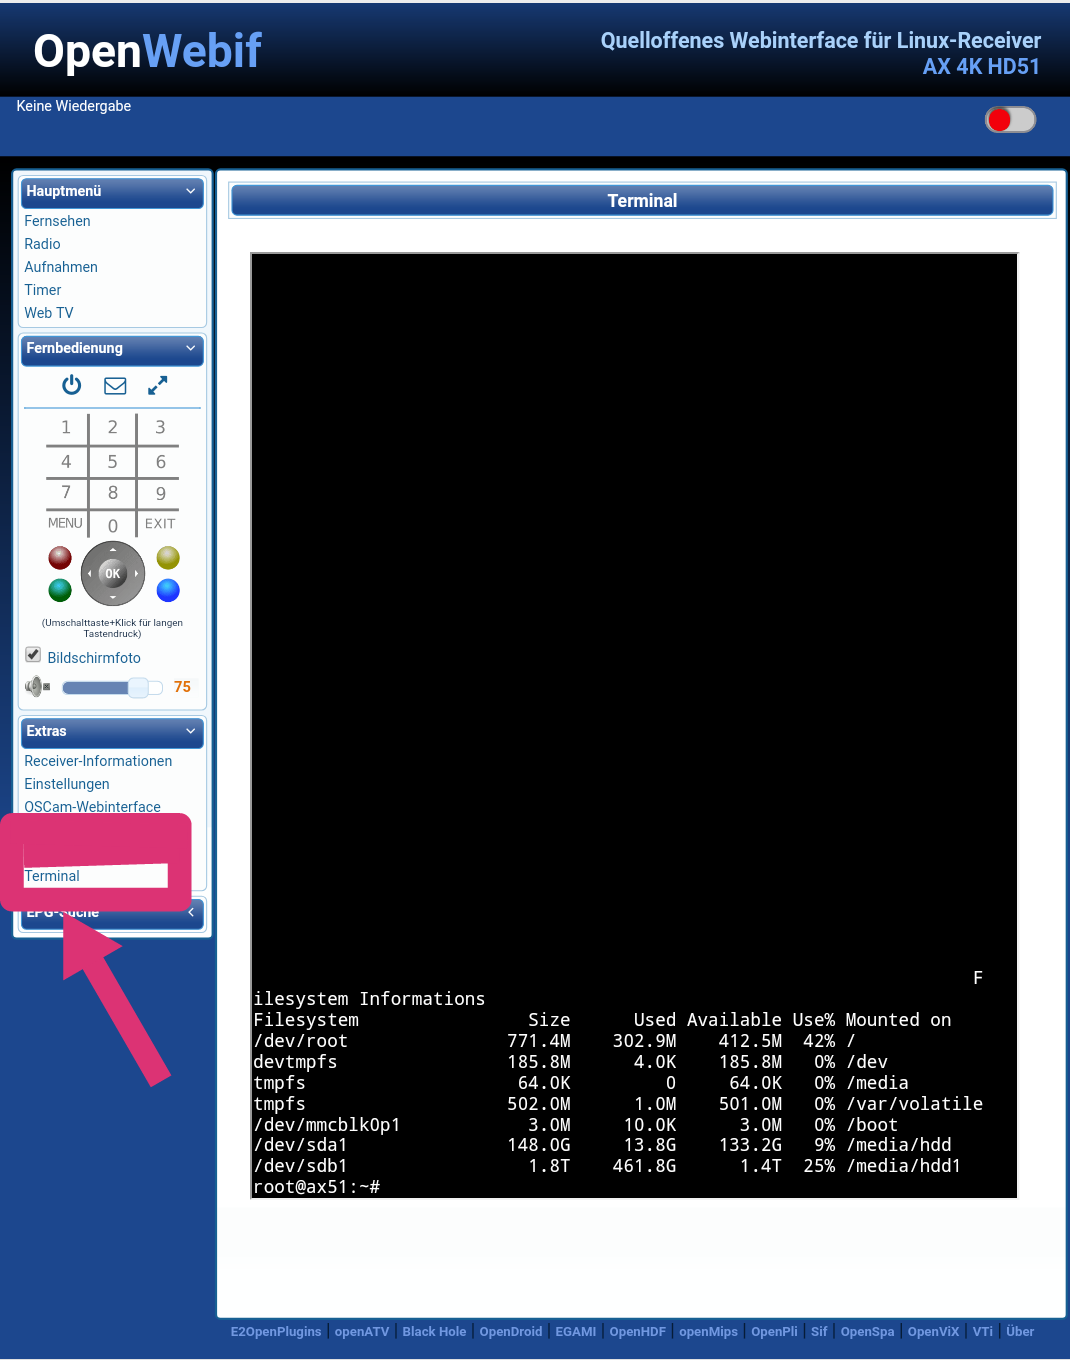
Task: Open the send message envelope icon
Action: point(115,385)
